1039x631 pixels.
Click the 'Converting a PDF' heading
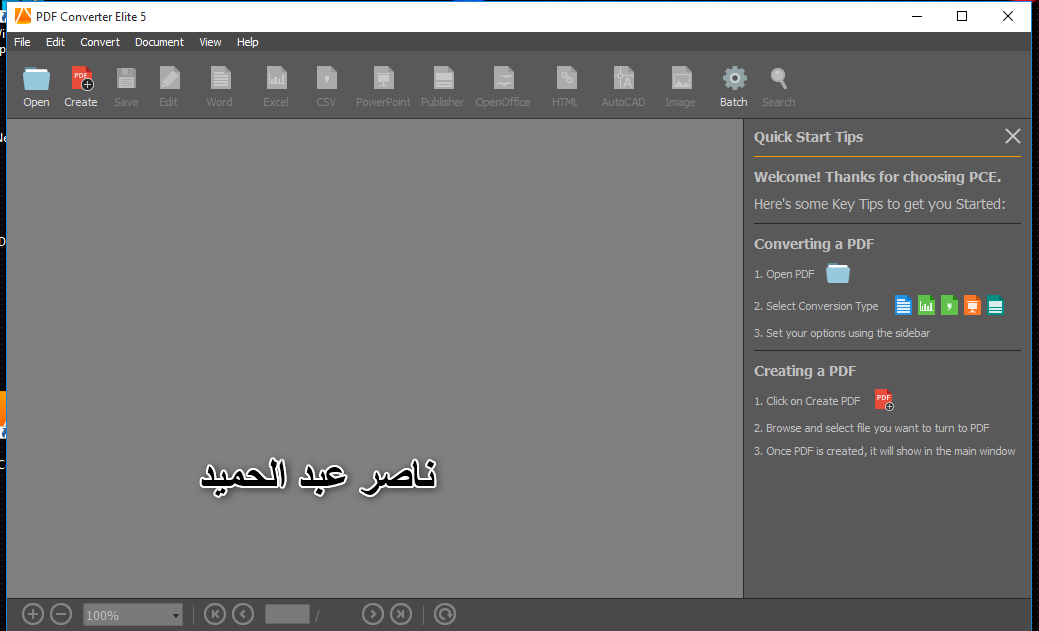[814, 244]
